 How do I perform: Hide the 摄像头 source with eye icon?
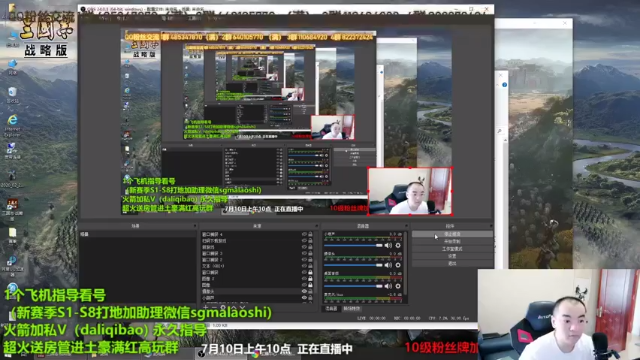coord(304,291)
